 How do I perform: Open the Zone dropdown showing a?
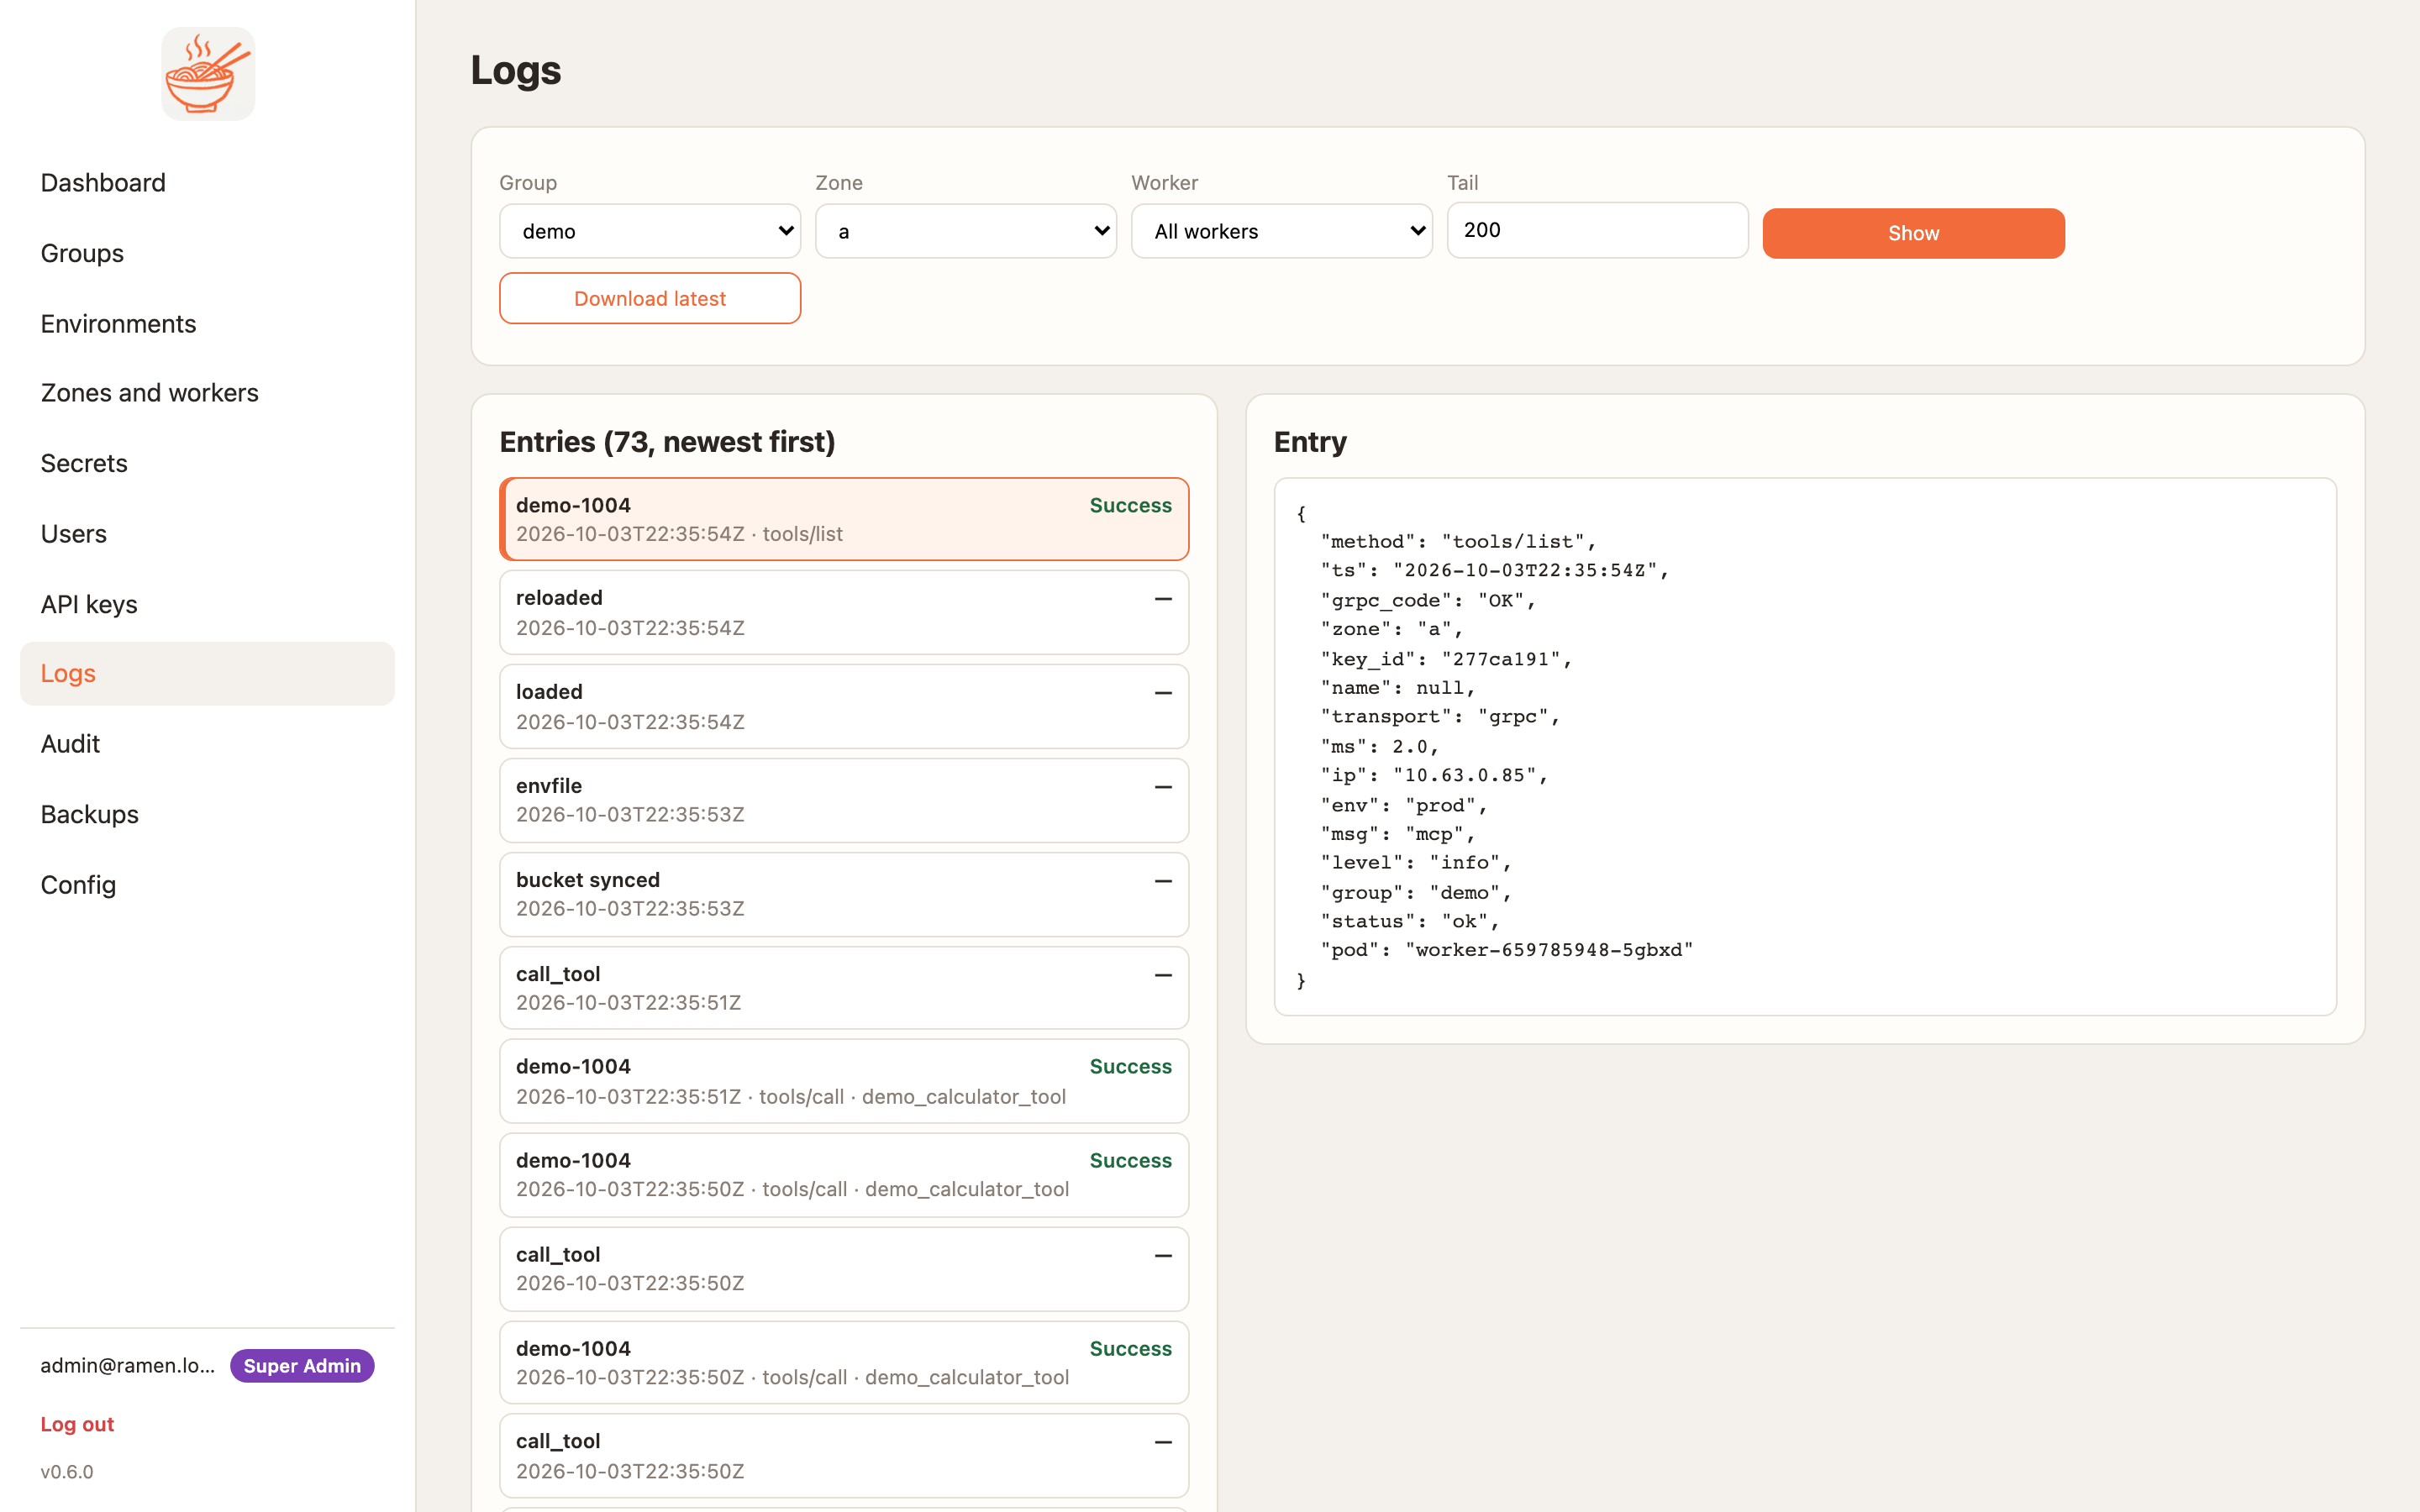[966, 231]
